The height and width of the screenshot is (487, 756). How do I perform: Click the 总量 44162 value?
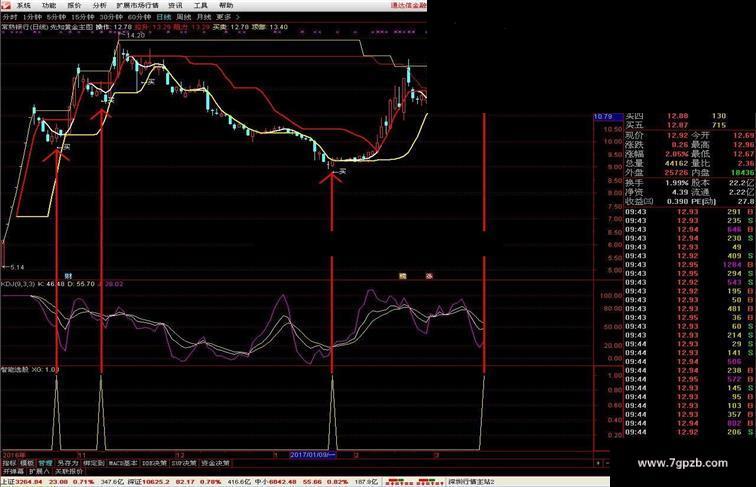(675, 163)
